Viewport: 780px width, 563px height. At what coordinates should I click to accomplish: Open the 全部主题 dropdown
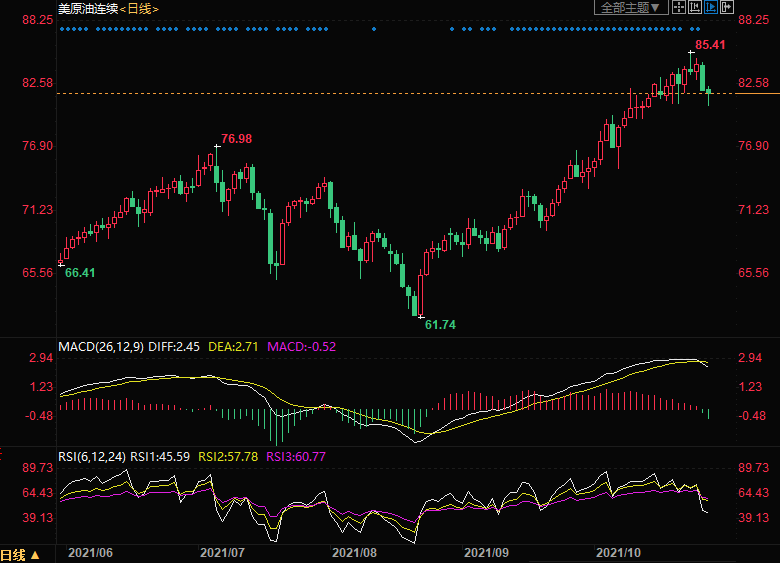(x=632, y=8)
